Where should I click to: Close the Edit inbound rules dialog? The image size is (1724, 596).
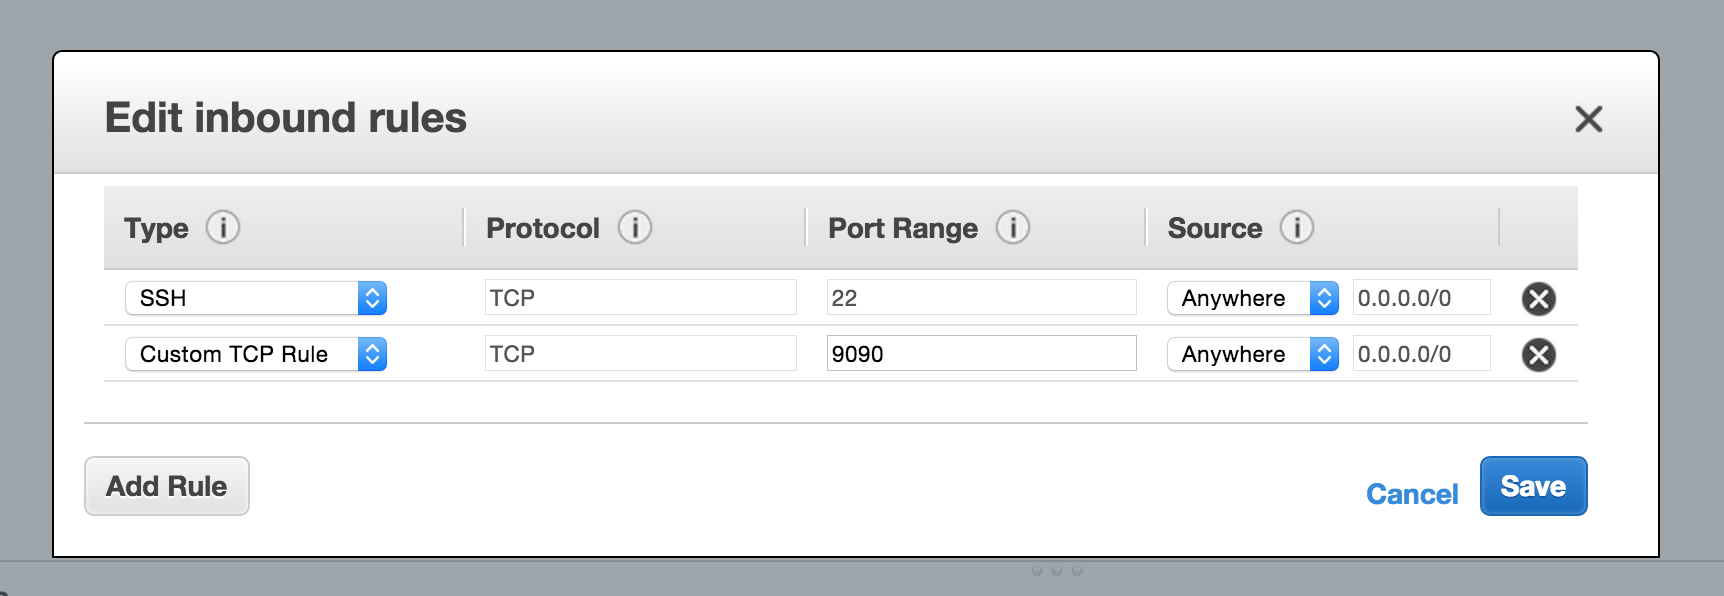[x=1588, y=119]
